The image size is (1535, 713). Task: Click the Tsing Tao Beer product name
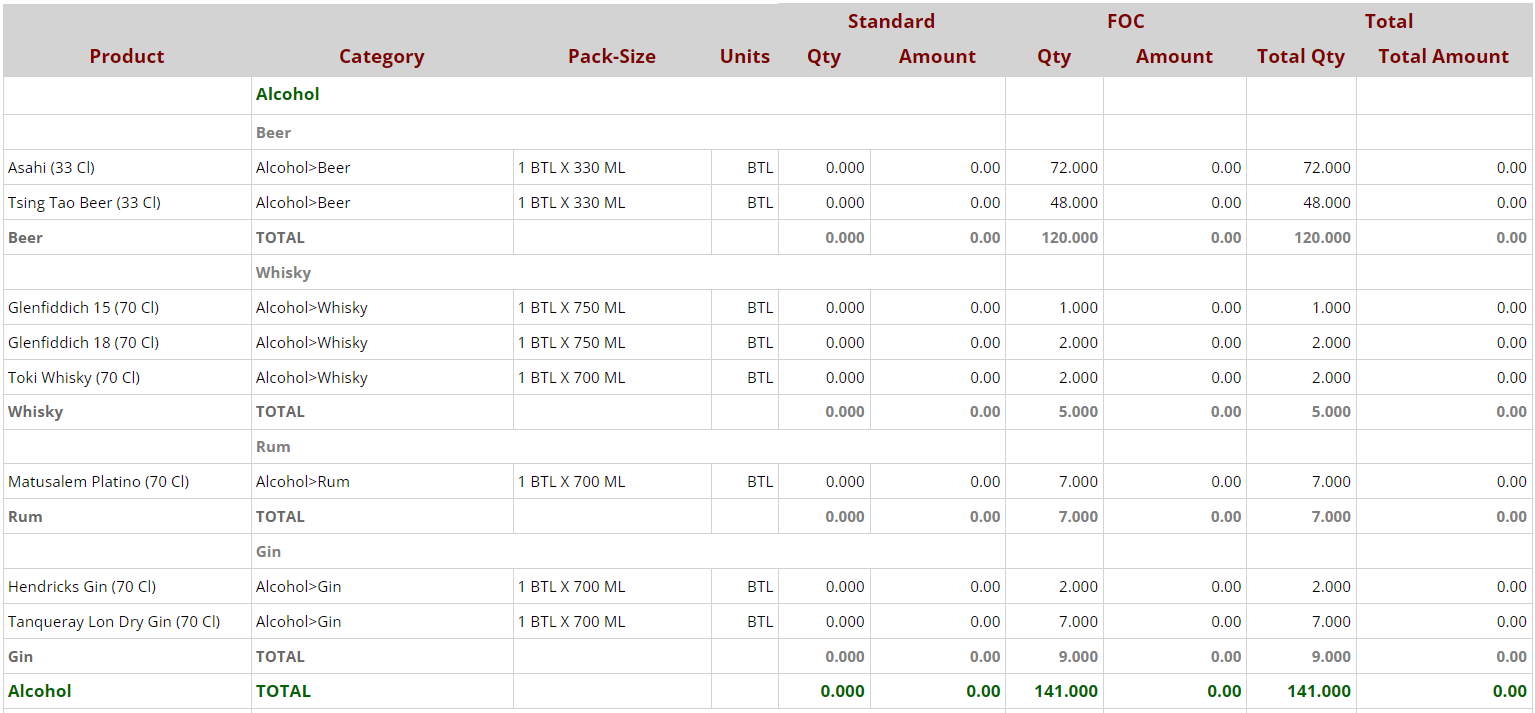pyautogui.click(x=84, y=203)
